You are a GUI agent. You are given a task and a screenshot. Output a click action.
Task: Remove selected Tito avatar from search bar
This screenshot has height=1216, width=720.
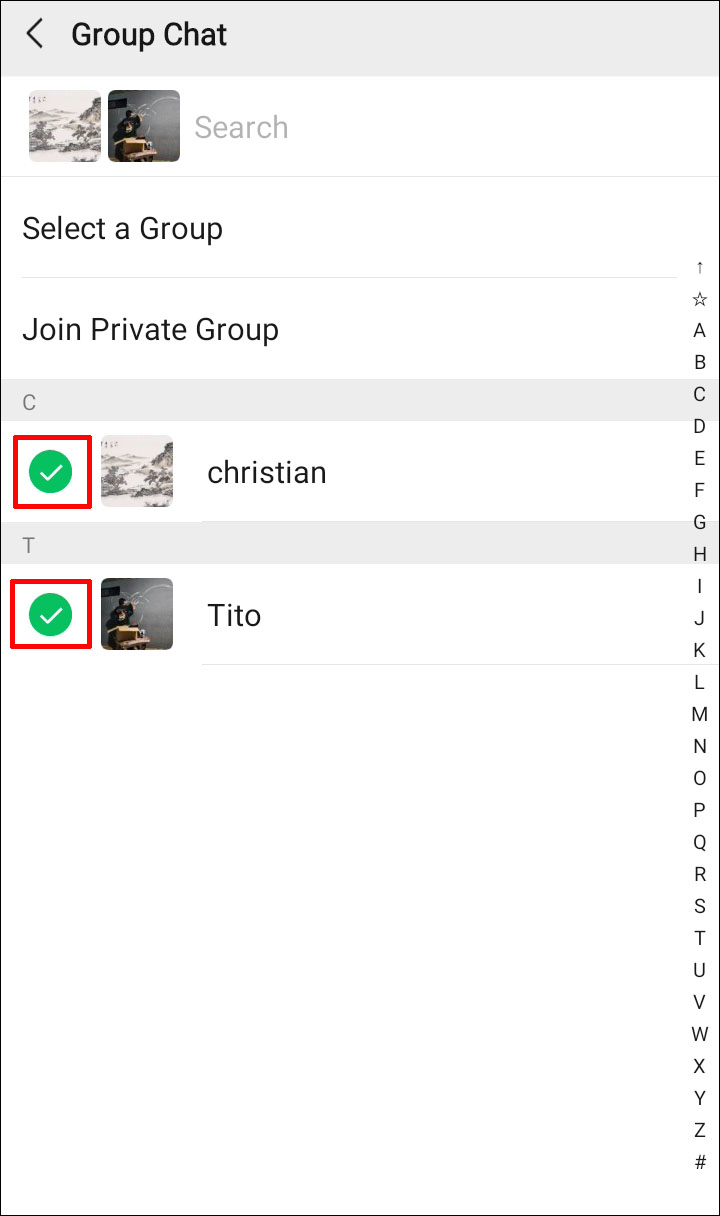(144, 127)
